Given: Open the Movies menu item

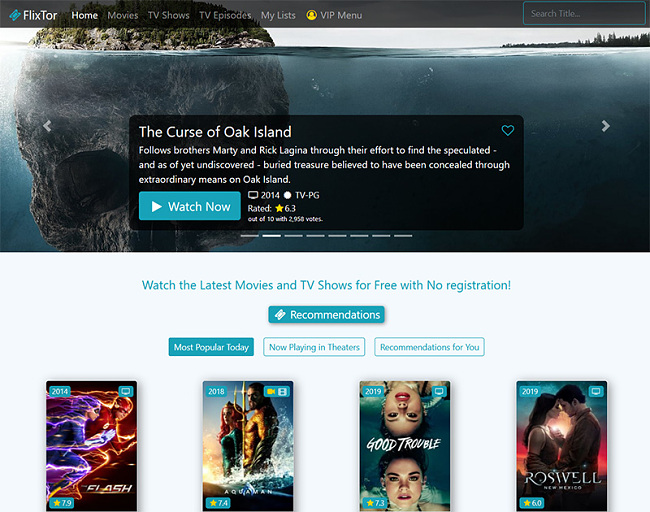Looking at the screenshot, I should click(123, 15).
